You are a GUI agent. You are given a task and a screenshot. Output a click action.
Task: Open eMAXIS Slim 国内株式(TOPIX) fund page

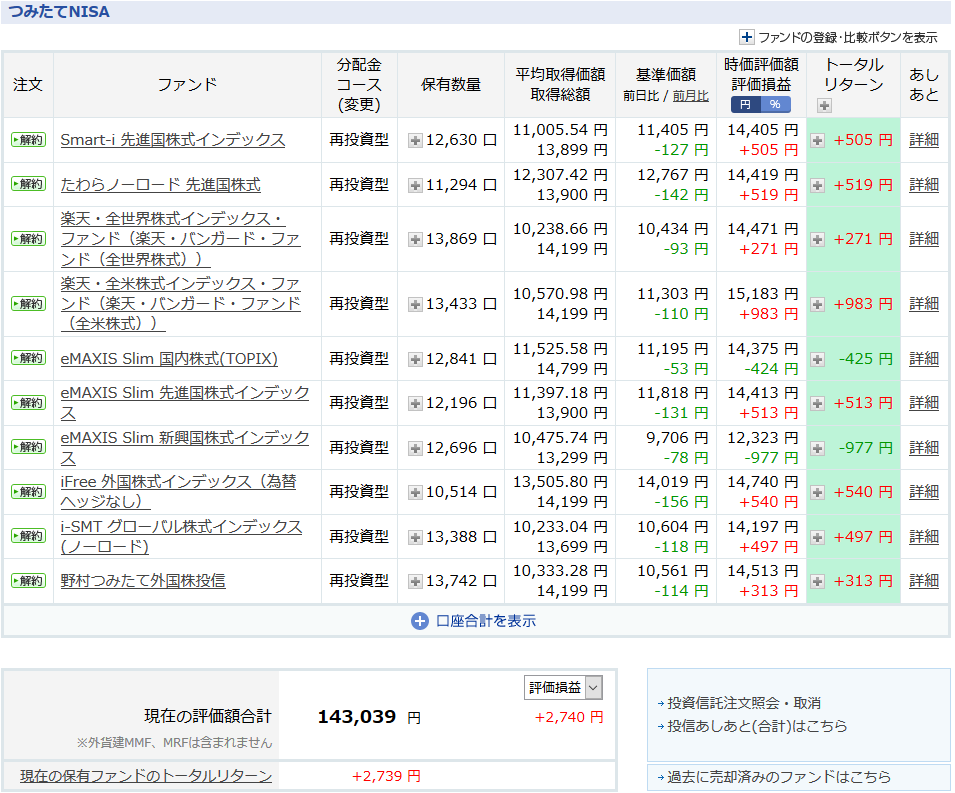tap(169, 358)
